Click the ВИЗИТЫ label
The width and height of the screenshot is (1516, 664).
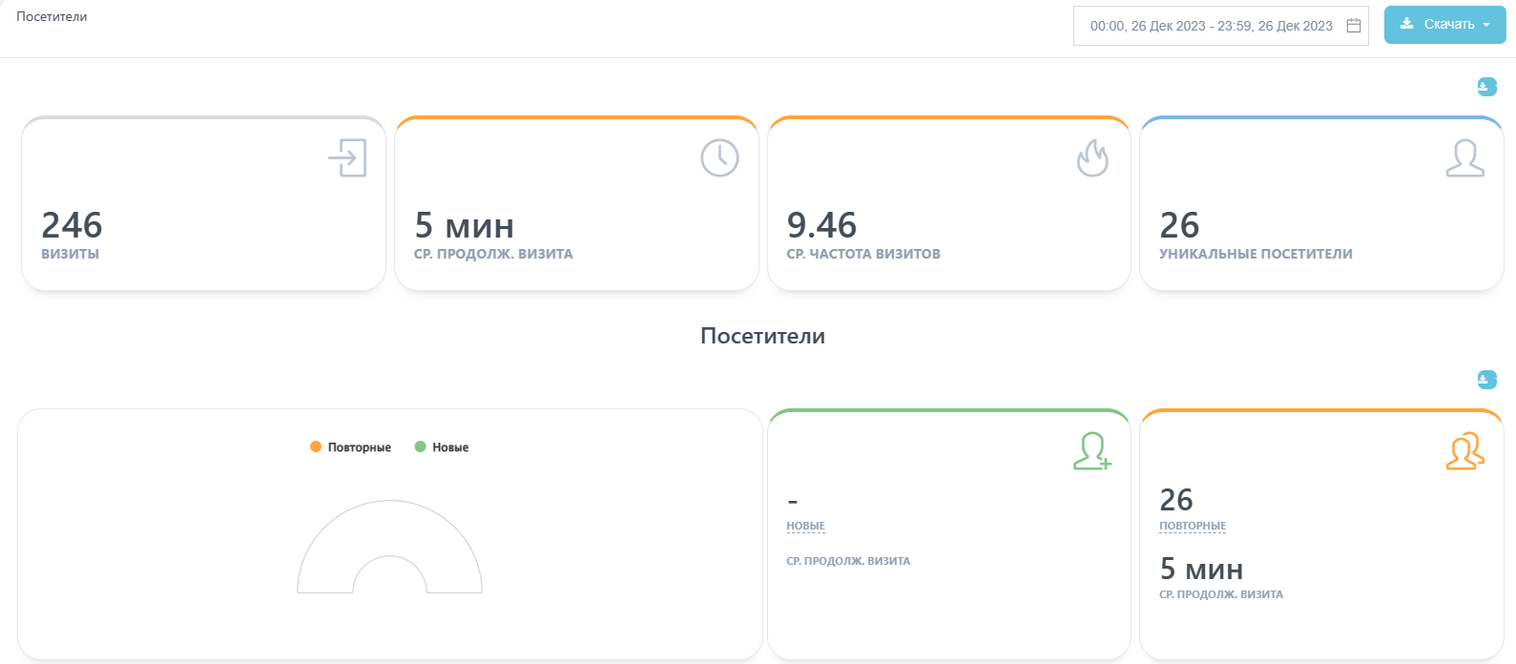pyautogui.click(x=70, y=254)
